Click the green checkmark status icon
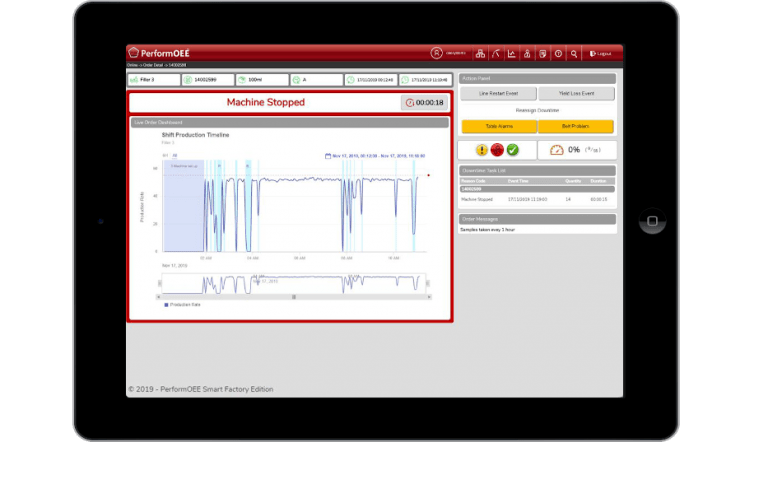 pyautogui.click(x=513, y=150)
